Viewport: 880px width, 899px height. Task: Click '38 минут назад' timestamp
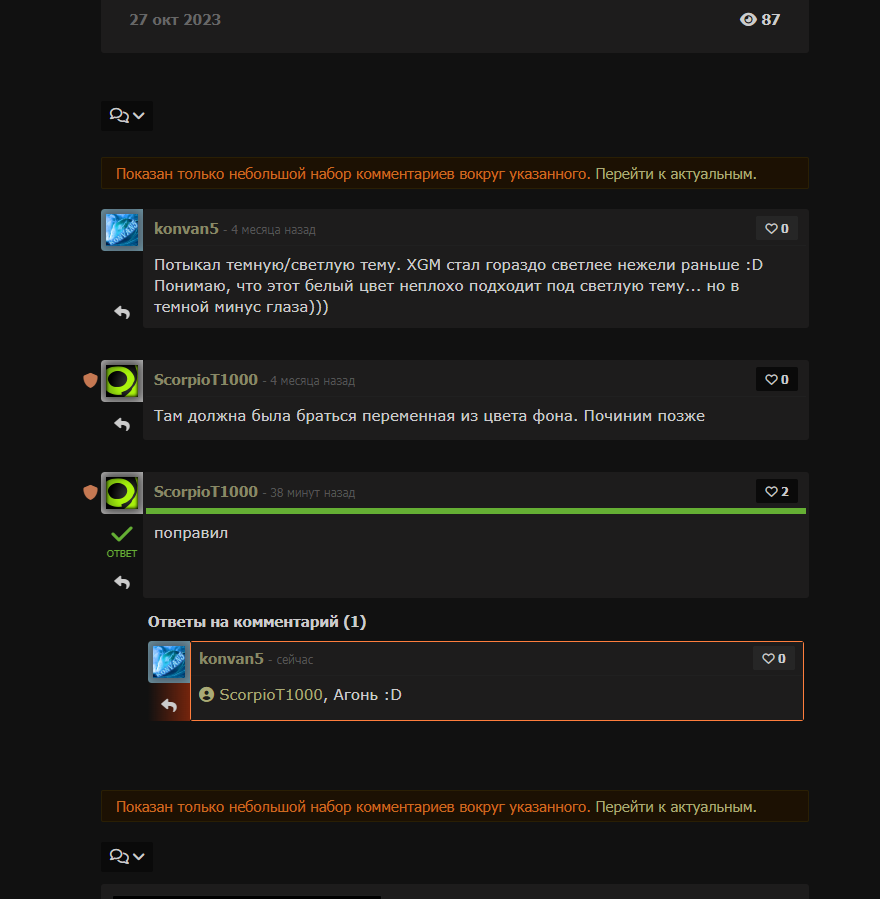[312, 493]
